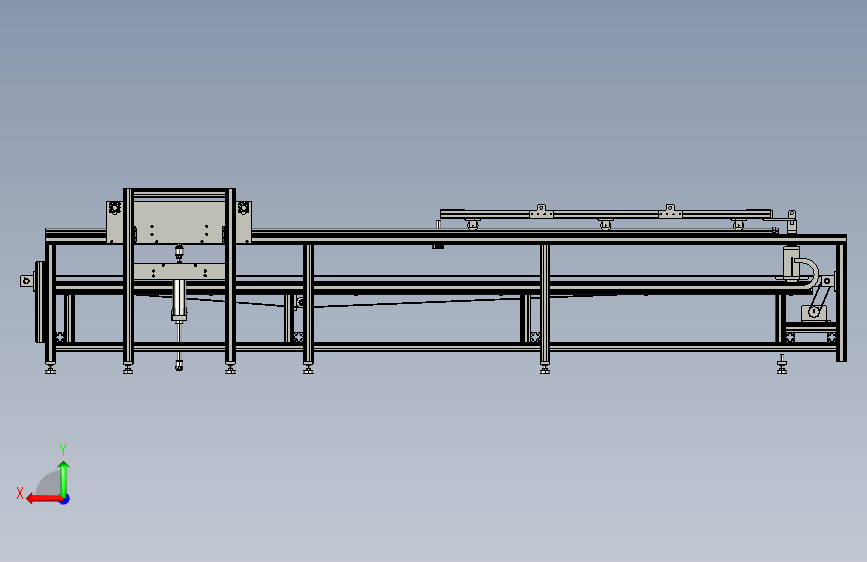Select the green "Y" axis label
Image resolution: width=867 pixels, height=562 pixels.
coord(63,449)
